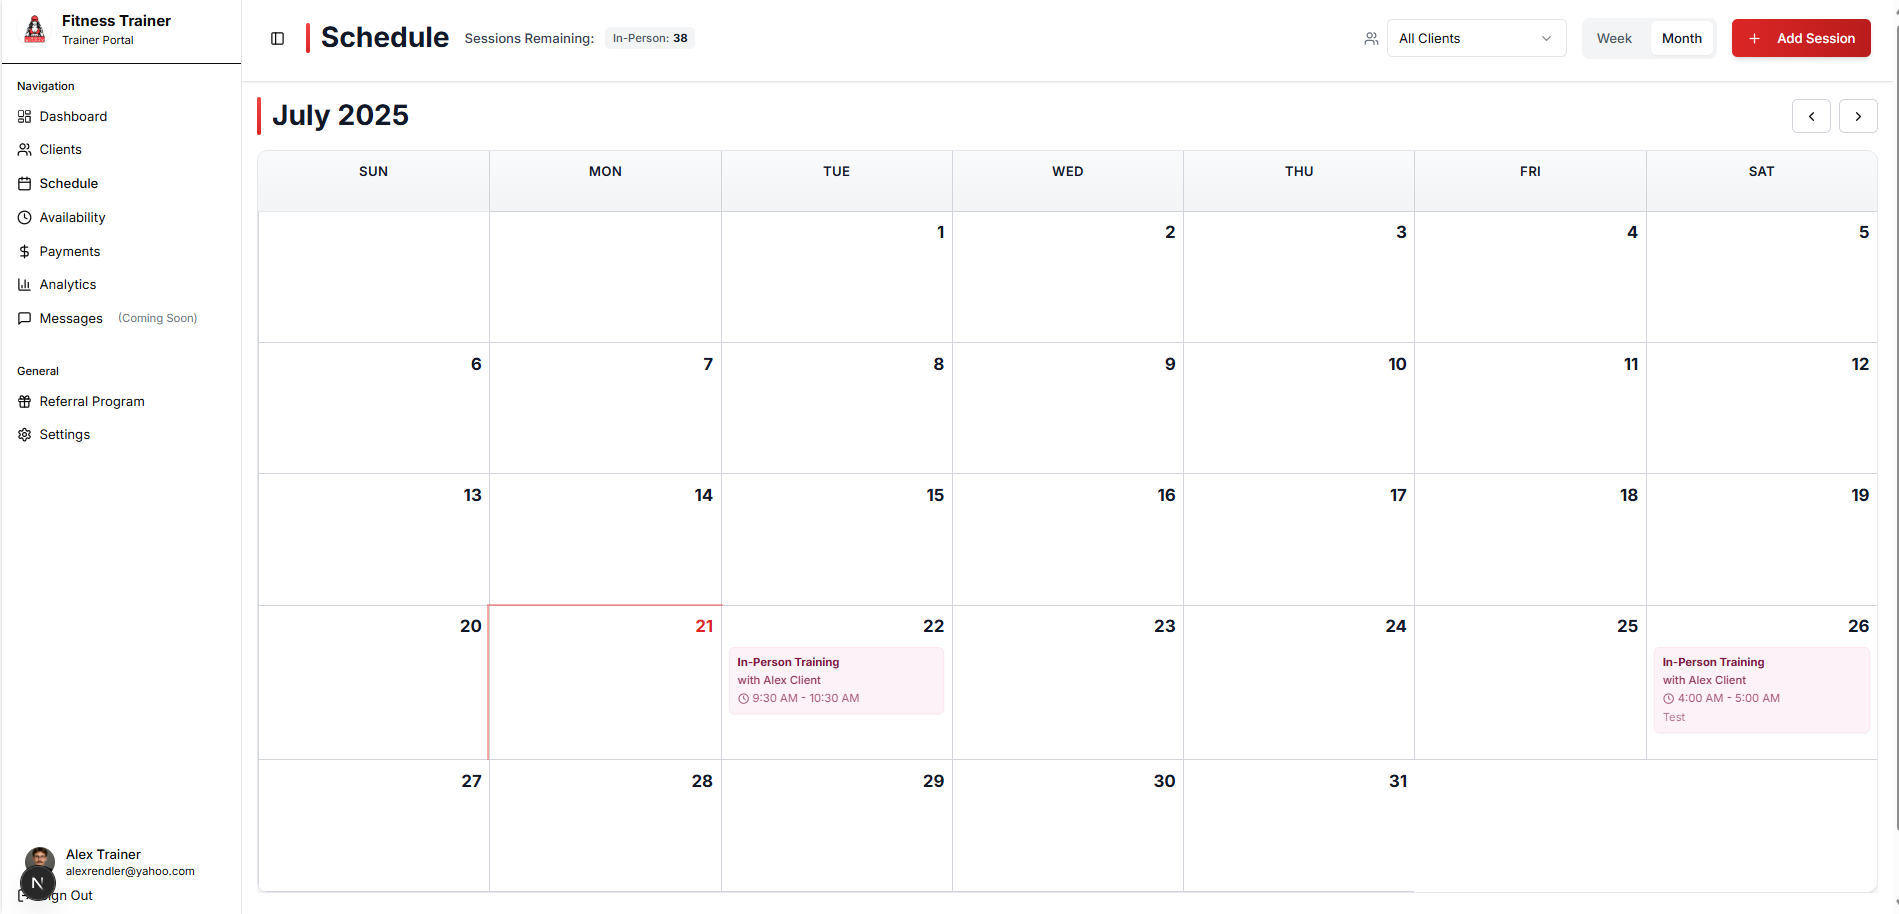
Task: Keep Month view selected
Action: click(x=1681, y=38)
